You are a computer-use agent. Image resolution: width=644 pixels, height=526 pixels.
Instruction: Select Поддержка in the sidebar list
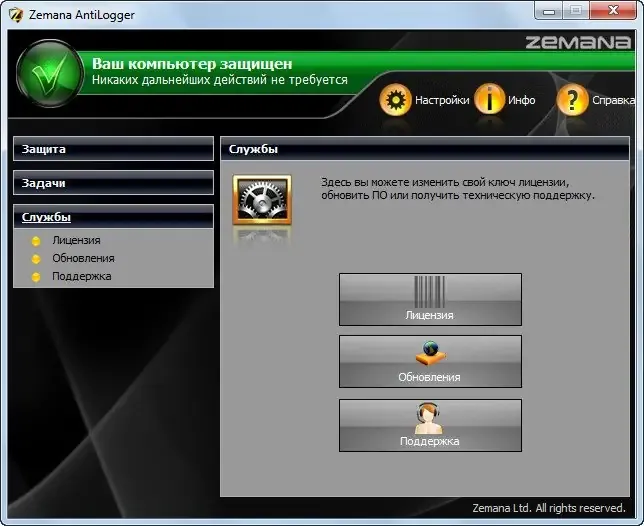82,276
